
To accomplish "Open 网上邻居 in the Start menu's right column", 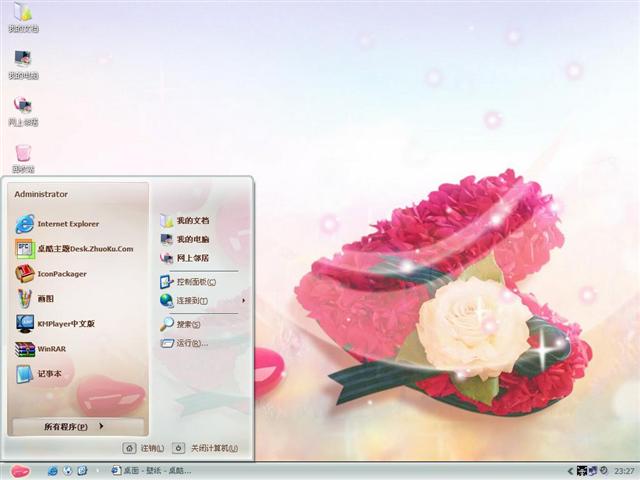I will coord(184,258).
